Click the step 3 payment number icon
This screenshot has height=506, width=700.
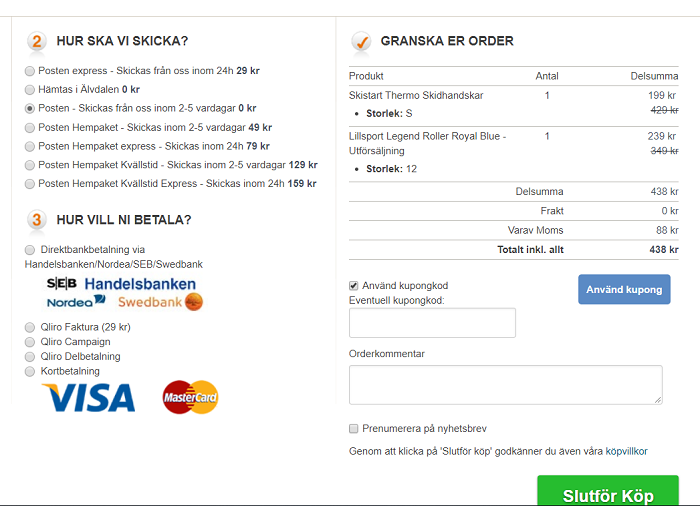[37, 220]
